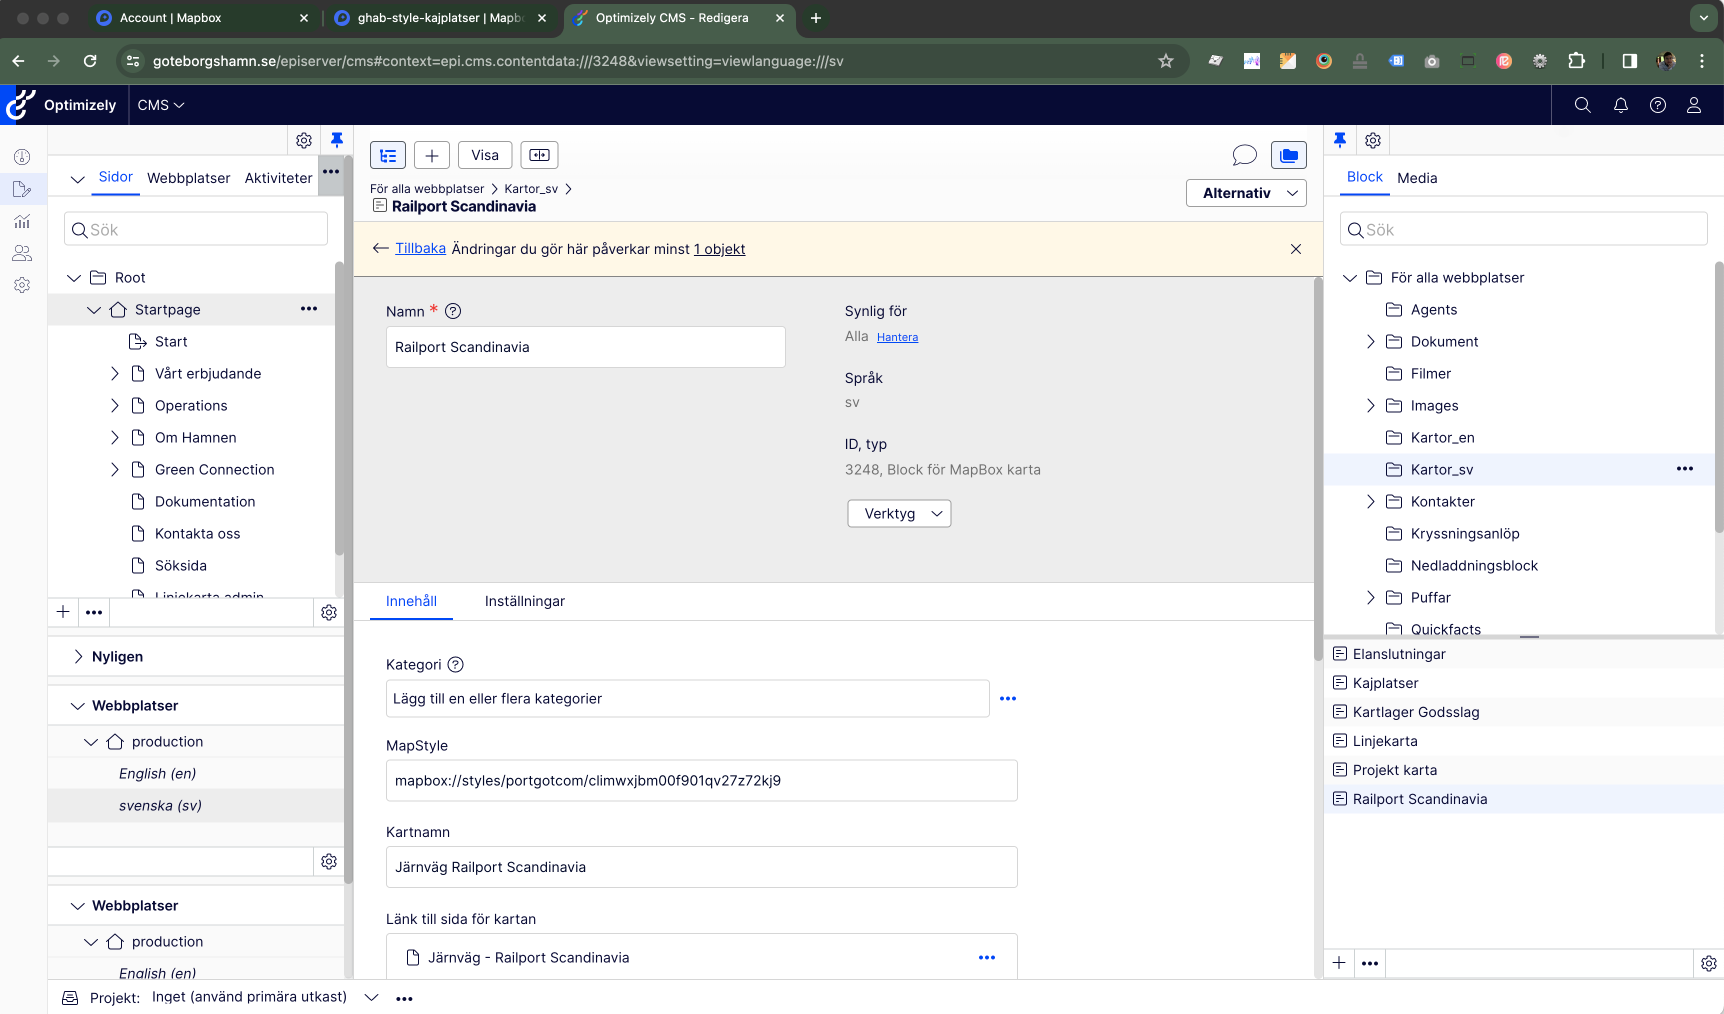This screenshot has height=1014, width=1724.
Task: Click the compare versions icon button
Action: tap(539, 155)
